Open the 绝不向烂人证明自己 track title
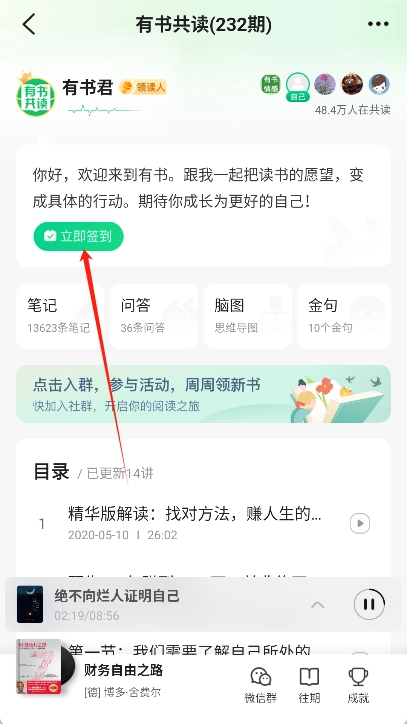 (x=117, y=596)
